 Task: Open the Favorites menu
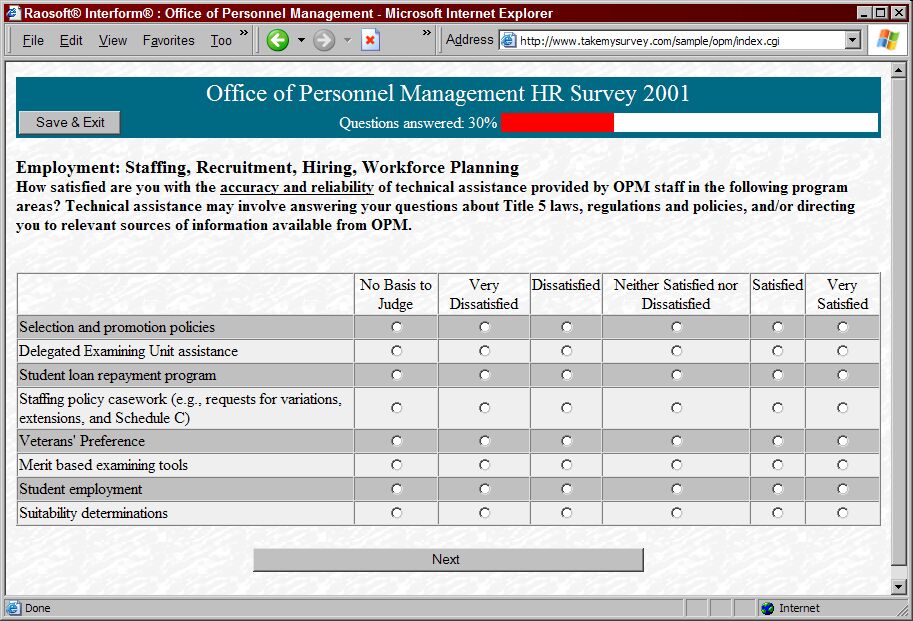[169, 40]
